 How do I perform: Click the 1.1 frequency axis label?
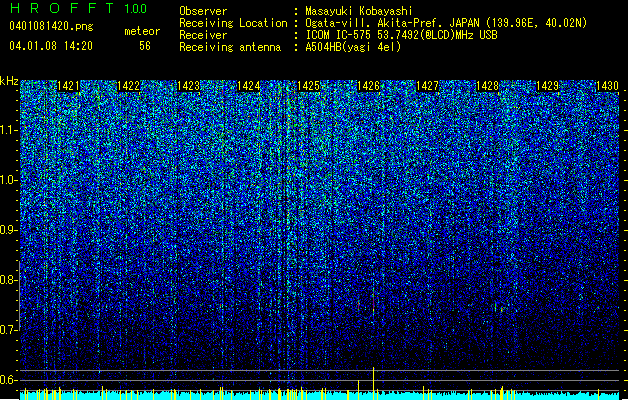click(8, 130)
